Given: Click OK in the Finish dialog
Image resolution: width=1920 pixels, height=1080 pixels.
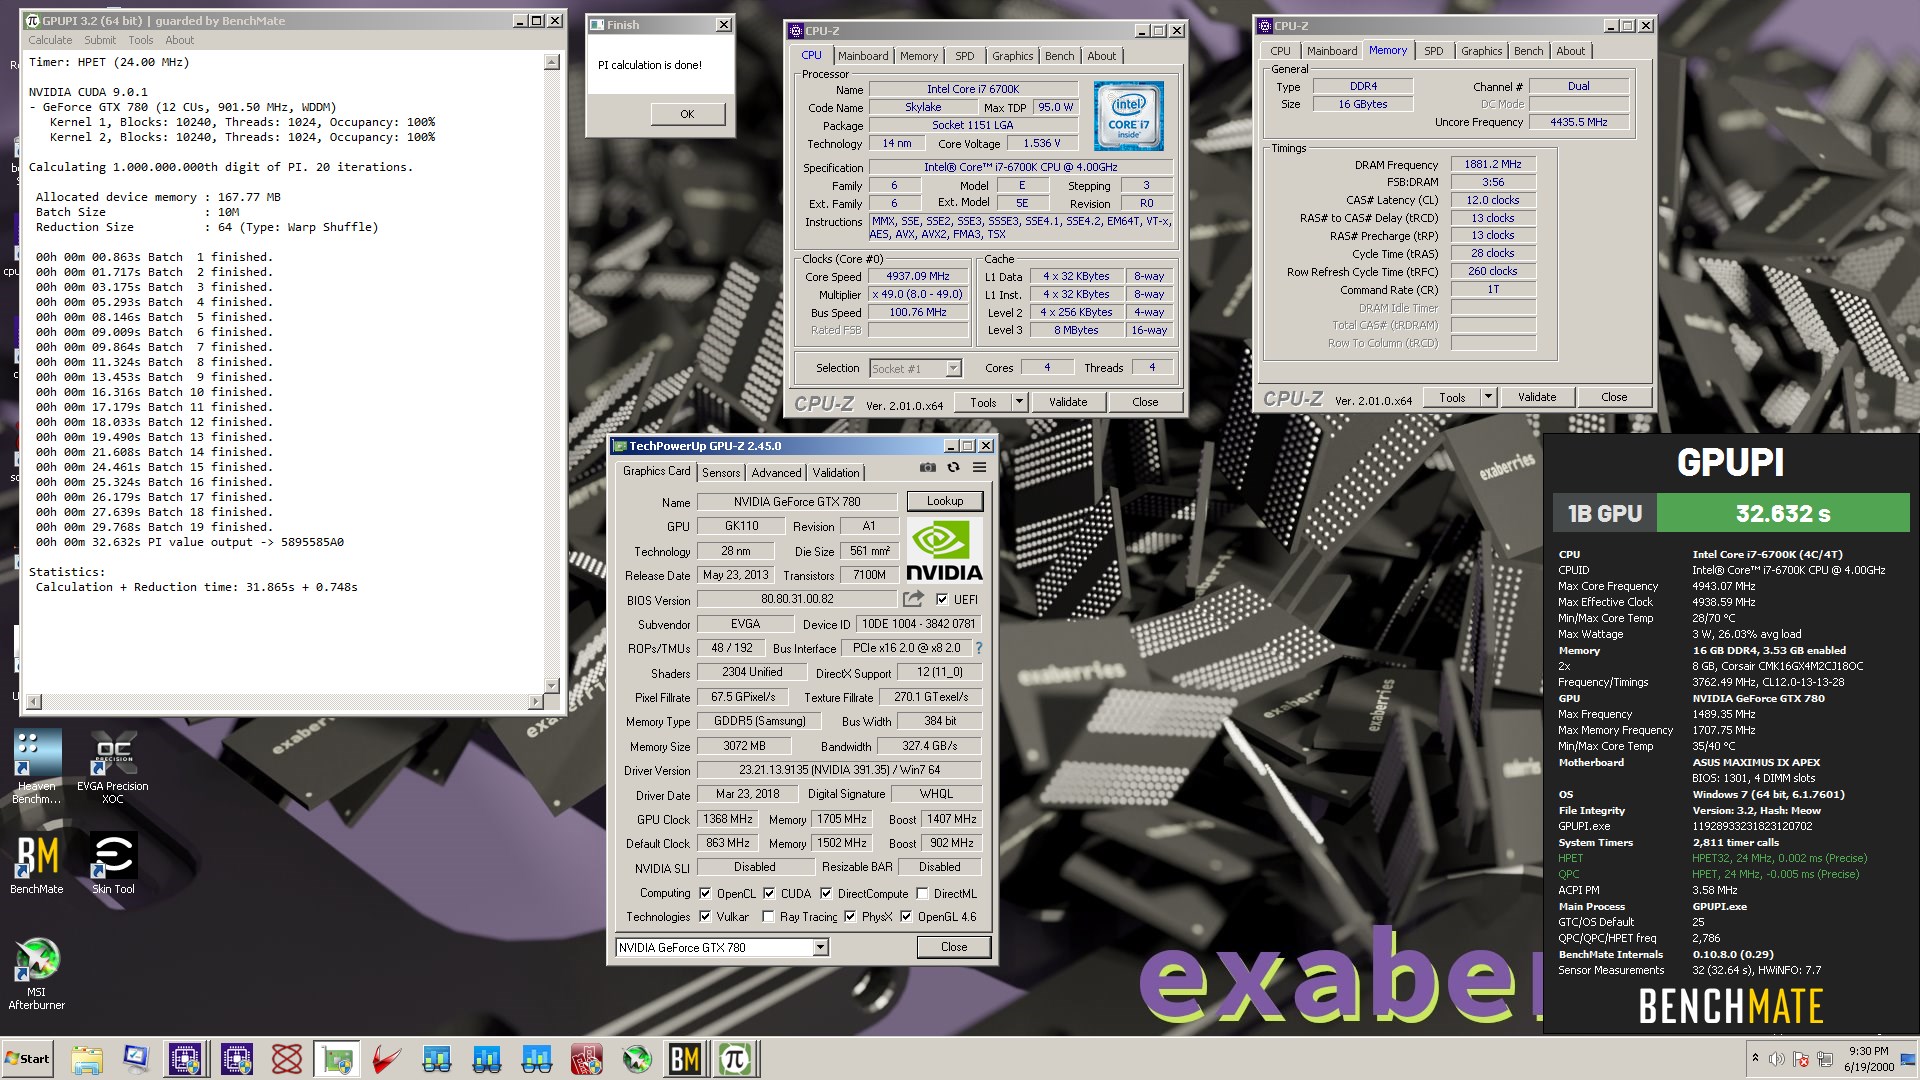Looking at the screenshot, I should [x=687, y=114].
